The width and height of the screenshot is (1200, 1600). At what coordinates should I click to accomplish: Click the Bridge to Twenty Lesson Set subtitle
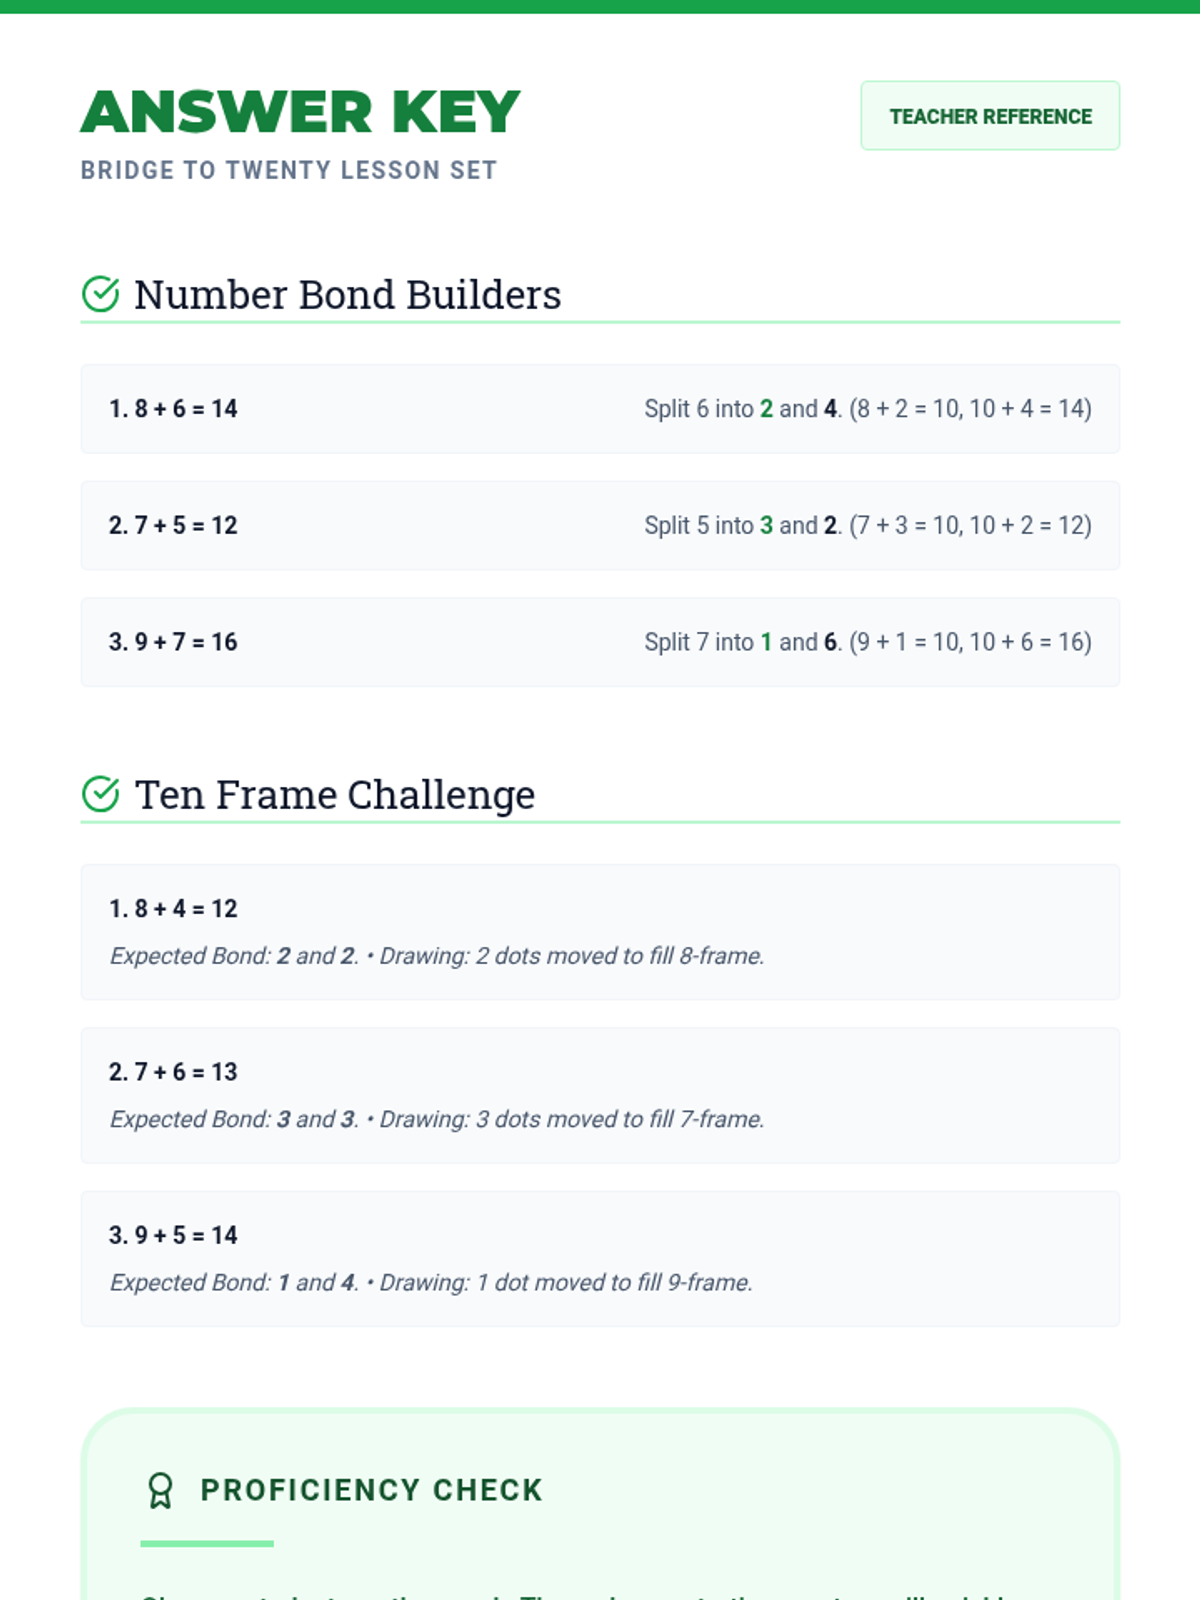[x=289, y=171]
